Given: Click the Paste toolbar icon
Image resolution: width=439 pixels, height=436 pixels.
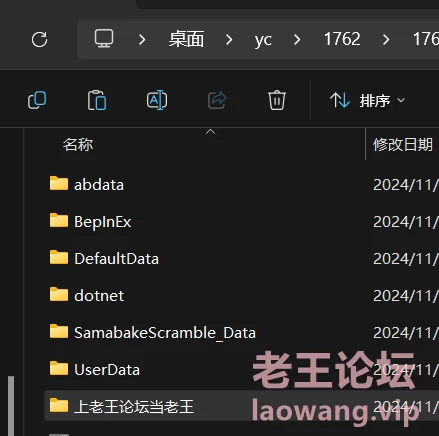Looking at the screenshot, I should point(97,100).
